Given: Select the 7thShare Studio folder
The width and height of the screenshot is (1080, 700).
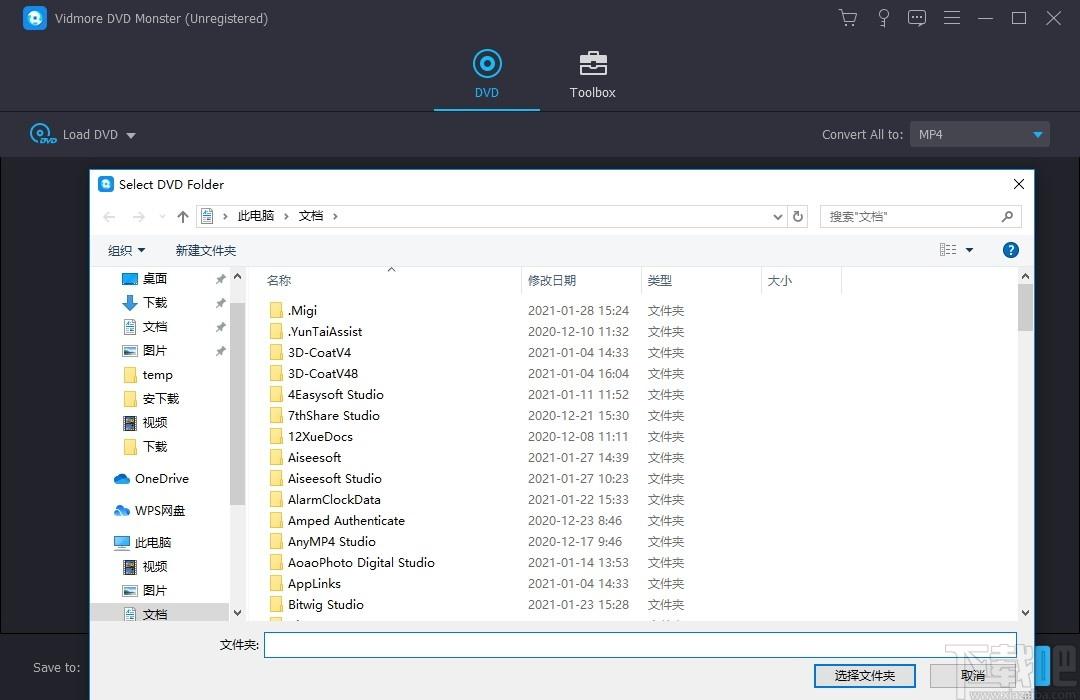Looking at the screenshot, I should click(333, 415).
